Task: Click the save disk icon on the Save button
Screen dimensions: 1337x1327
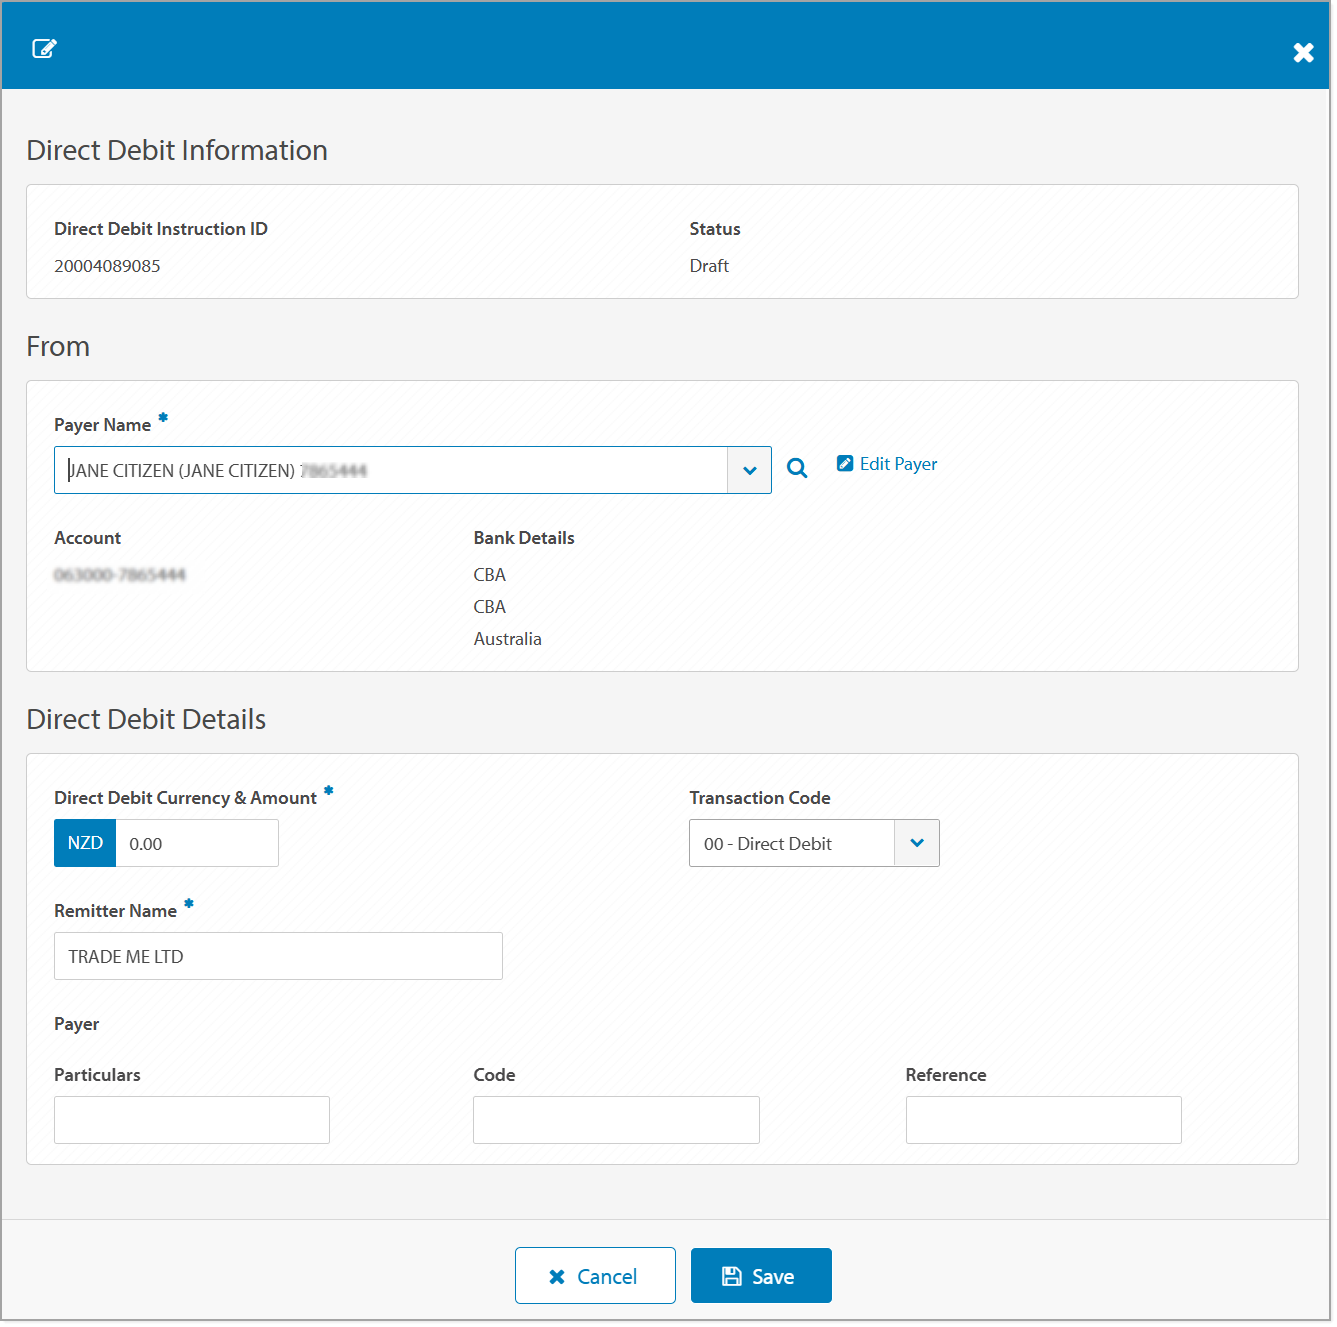Action: pos(733,1275)
